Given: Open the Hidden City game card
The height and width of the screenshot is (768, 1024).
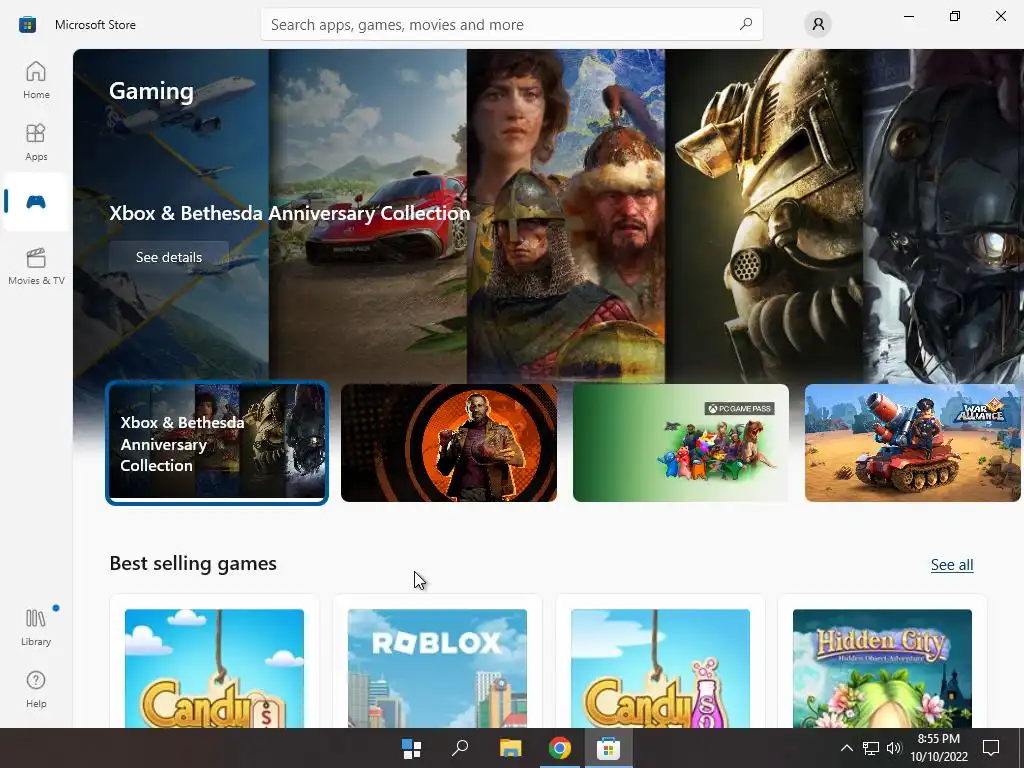Looking at the screenshot, I should click(x=882, y=662).
